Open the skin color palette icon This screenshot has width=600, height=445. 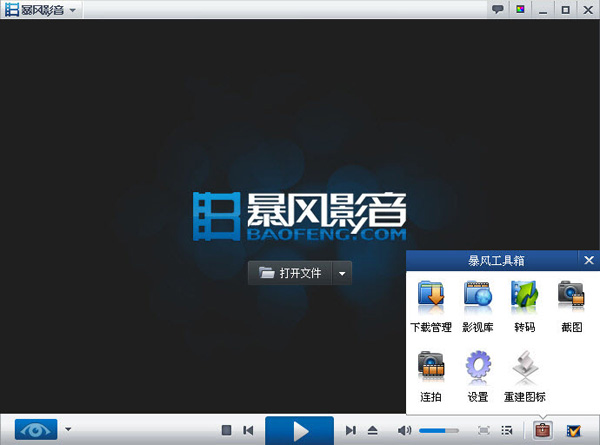coord(520,9)
